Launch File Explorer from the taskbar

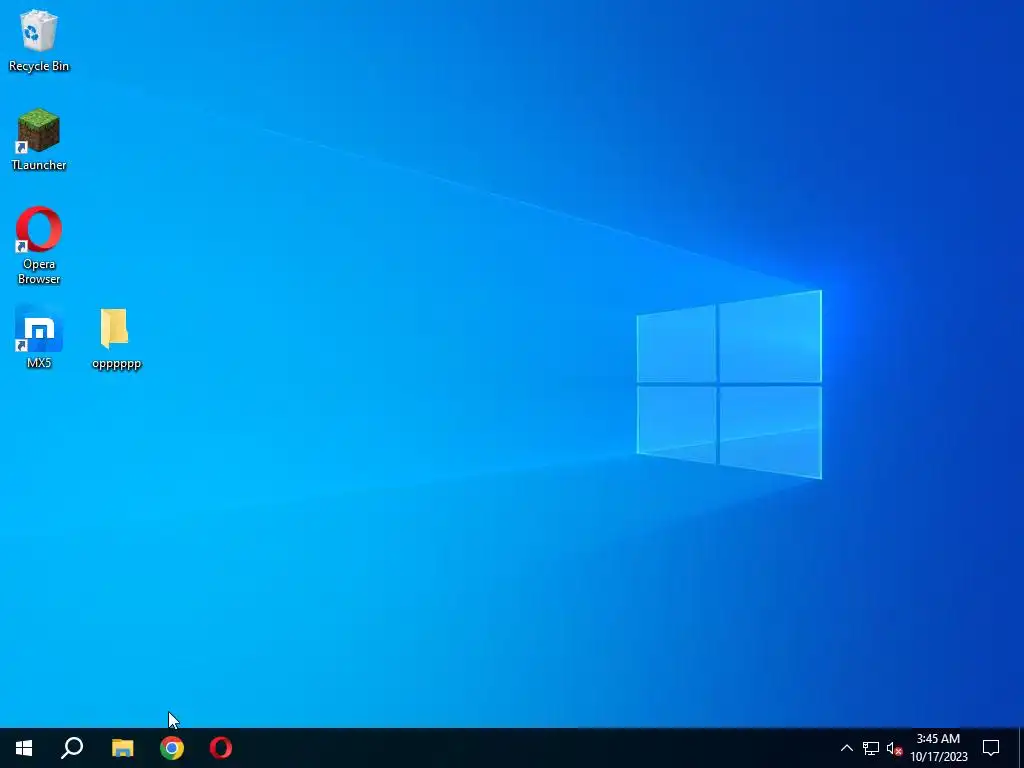point(122,748)
